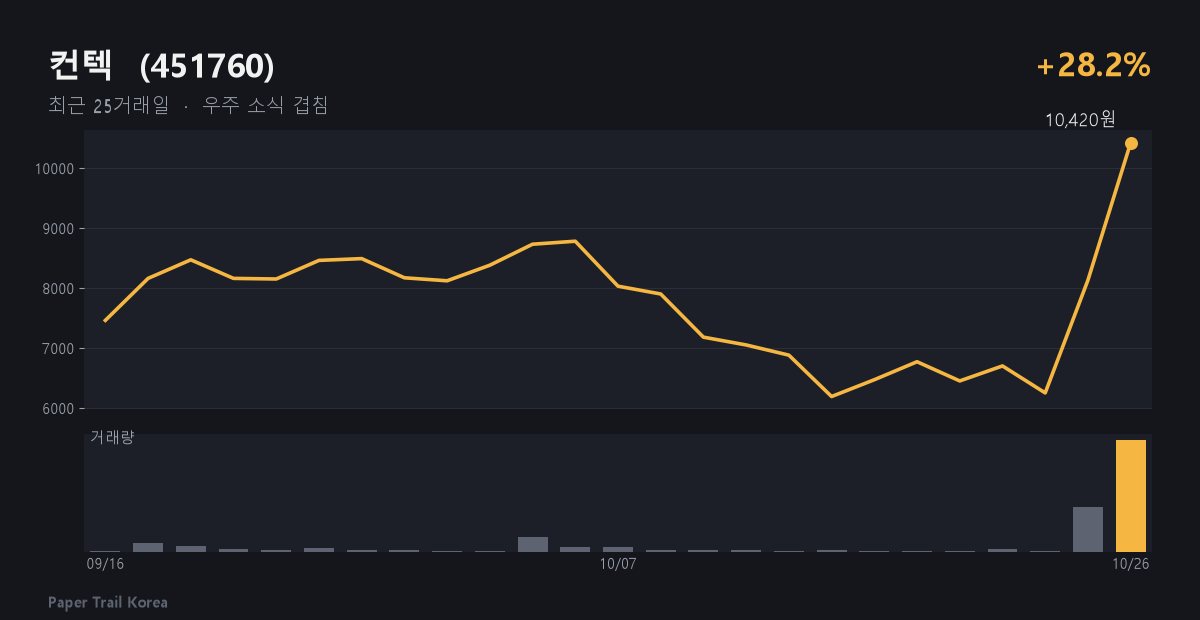The image size is (1200, 620).
Task: Click the tall gray volume bar beside the orange one
Action: click(x=1088, y=529)
